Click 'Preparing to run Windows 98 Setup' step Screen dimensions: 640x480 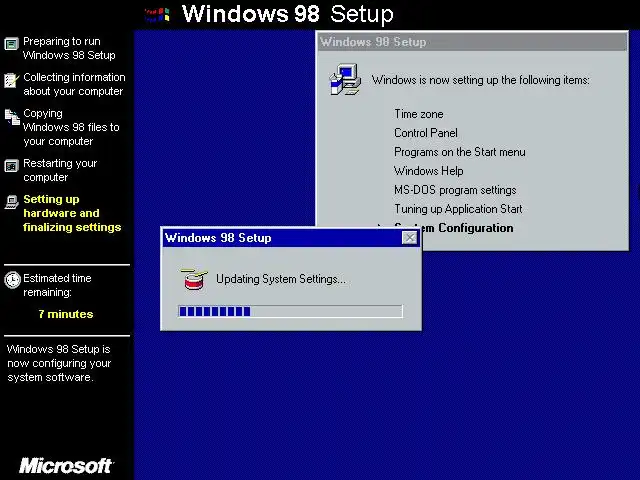pyautogui.click(x=69, y=48)
